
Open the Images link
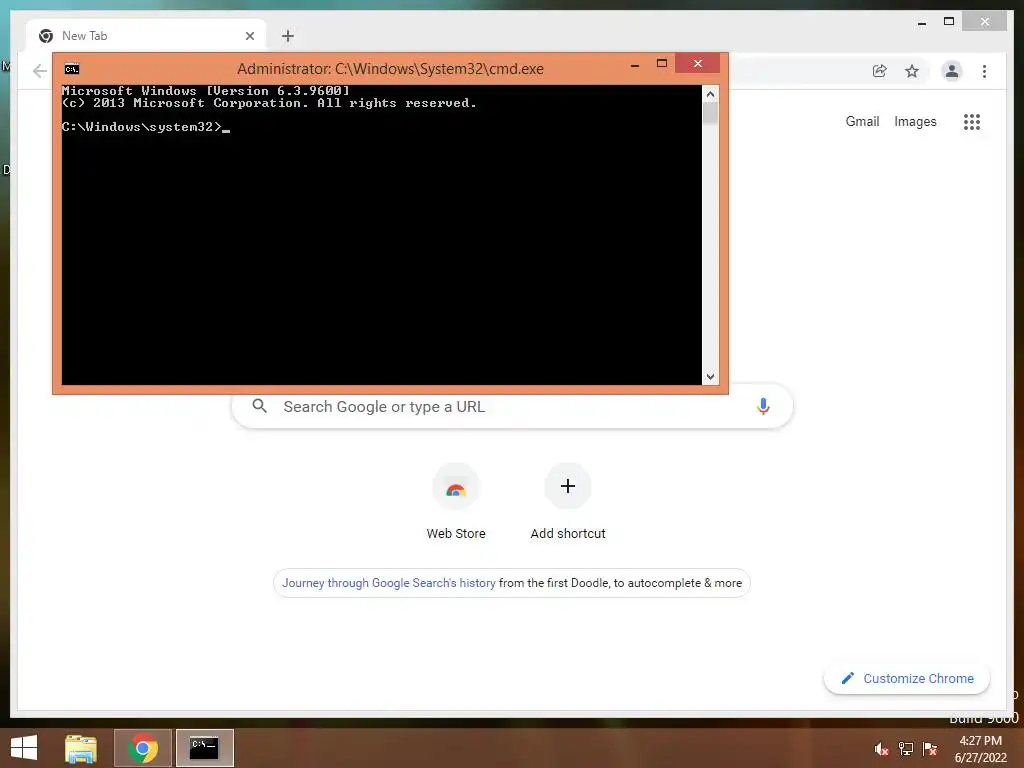coord(915,121)
